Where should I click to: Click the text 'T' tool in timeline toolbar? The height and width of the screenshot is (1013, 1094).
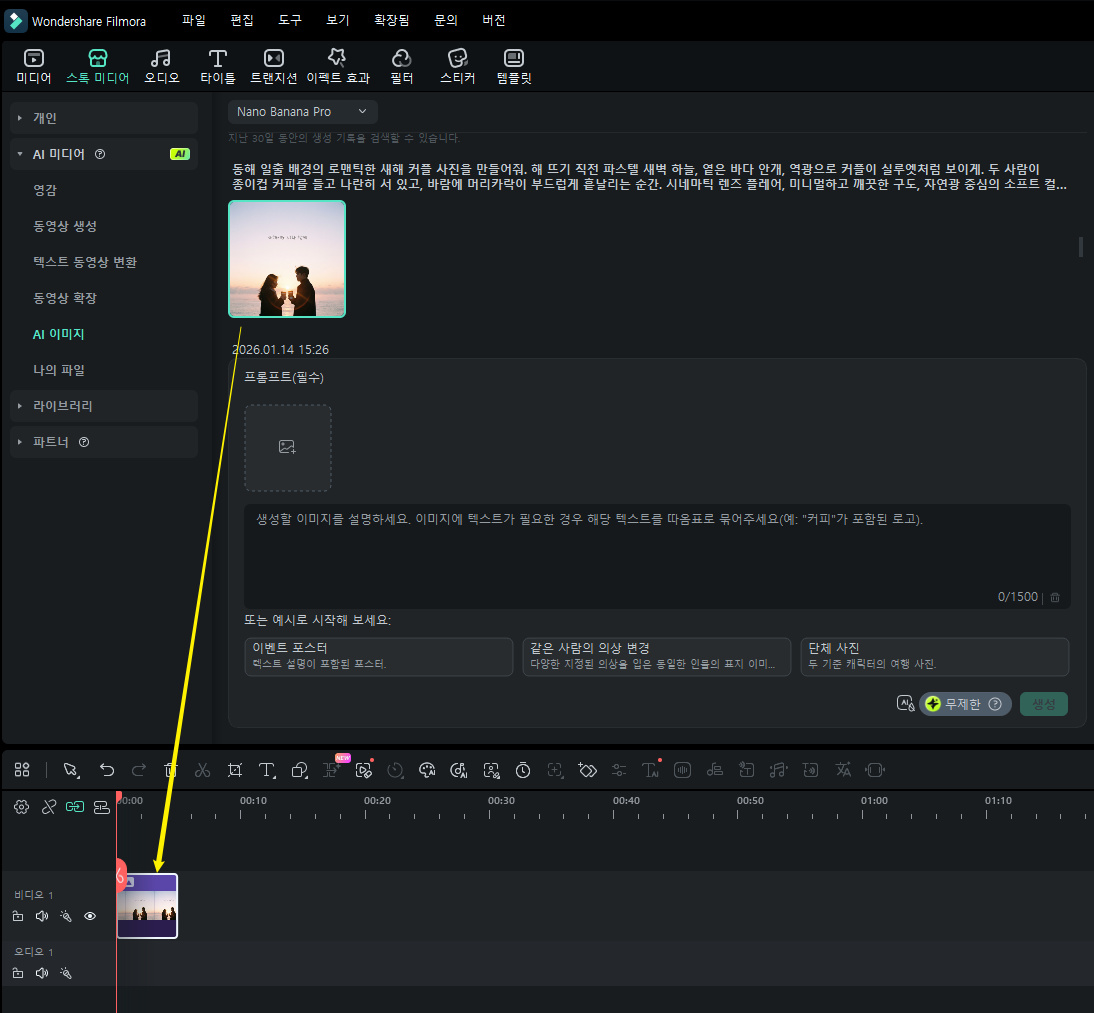point(267,770)
